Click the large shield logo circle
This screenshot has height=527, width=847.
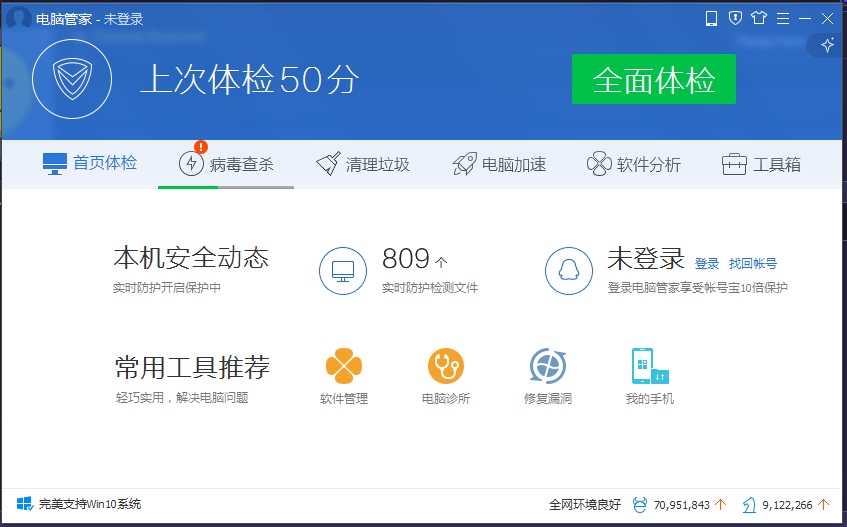[x=72, y=79]
